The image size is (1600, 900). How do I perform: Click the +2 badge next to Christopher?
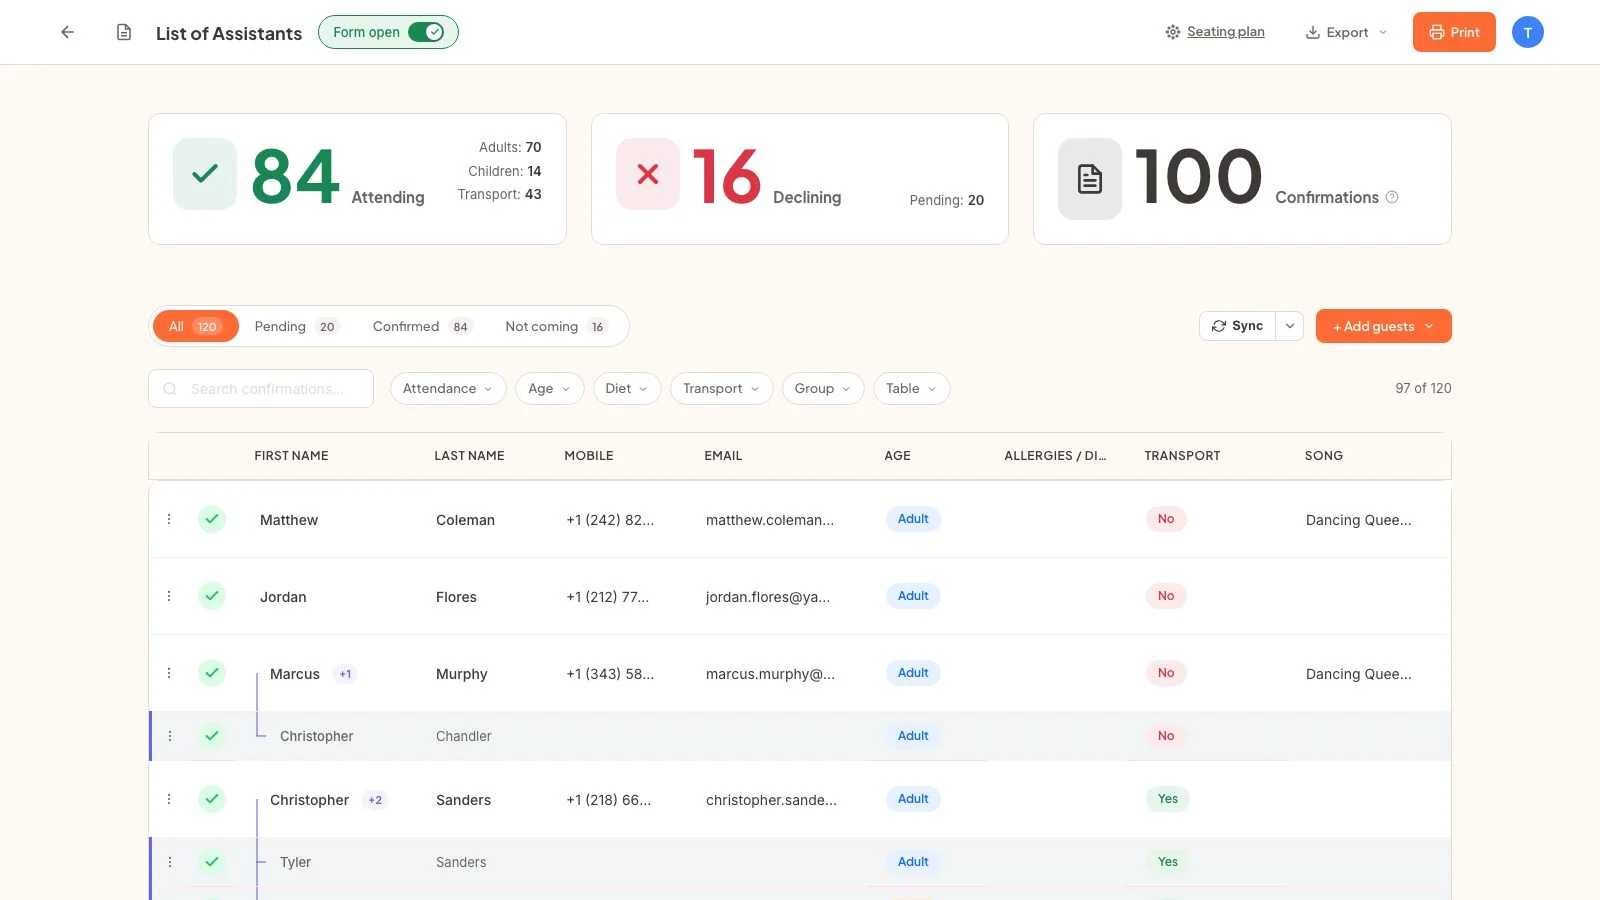(x=375, y=800)
